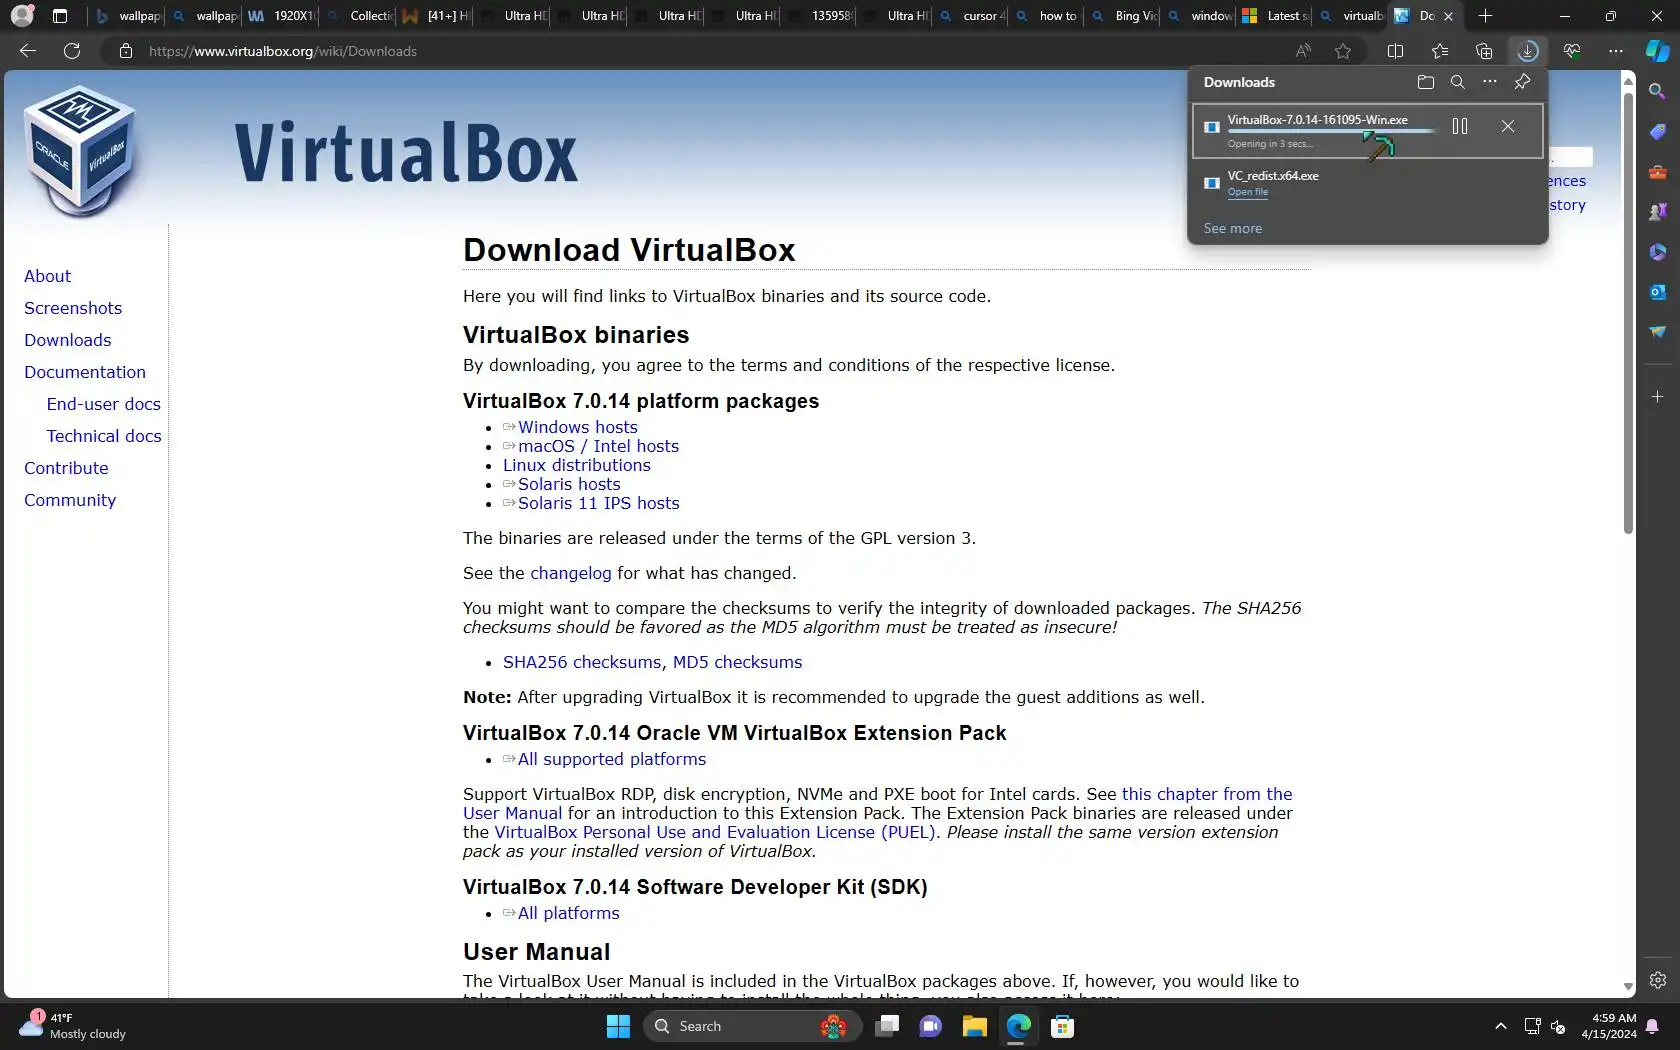Go to Screenshots in left navigation
The height and width of the screenshot is (1050, 1680).
point(73,308)
